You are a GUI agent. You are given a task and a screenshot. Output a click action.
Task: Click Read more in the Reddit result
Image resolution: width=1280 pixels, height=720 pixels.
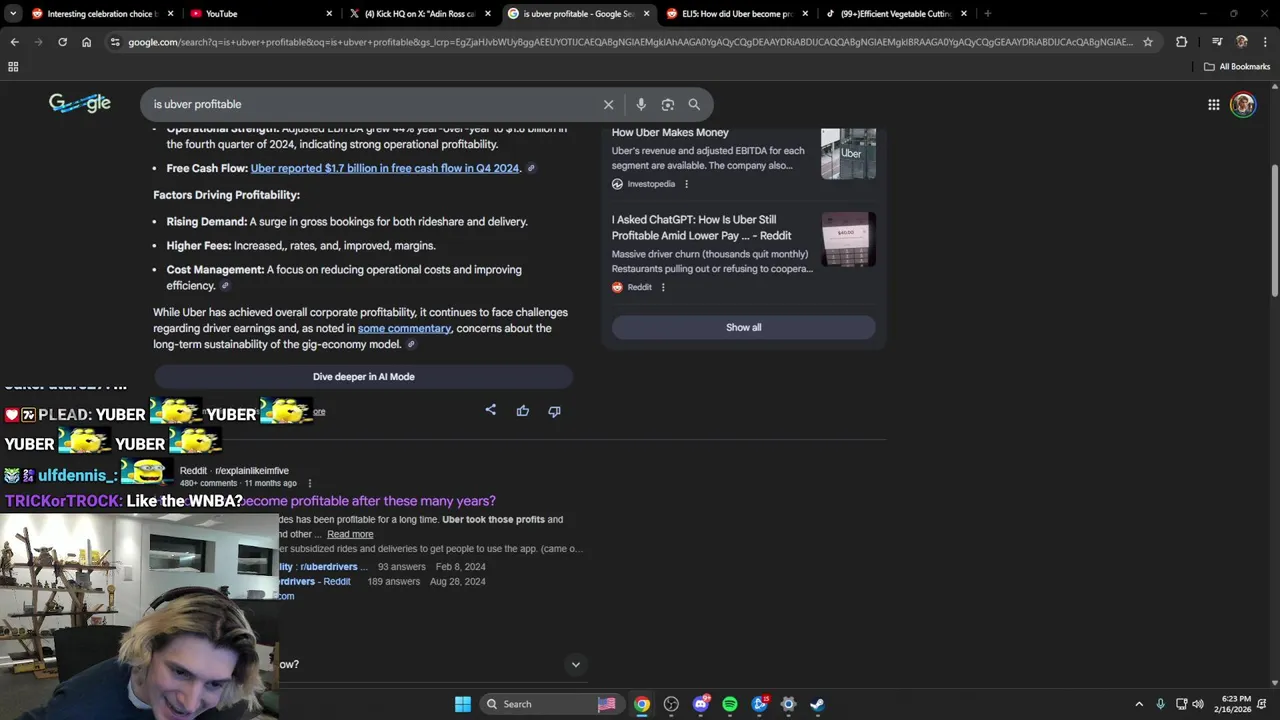click(350, 534)
